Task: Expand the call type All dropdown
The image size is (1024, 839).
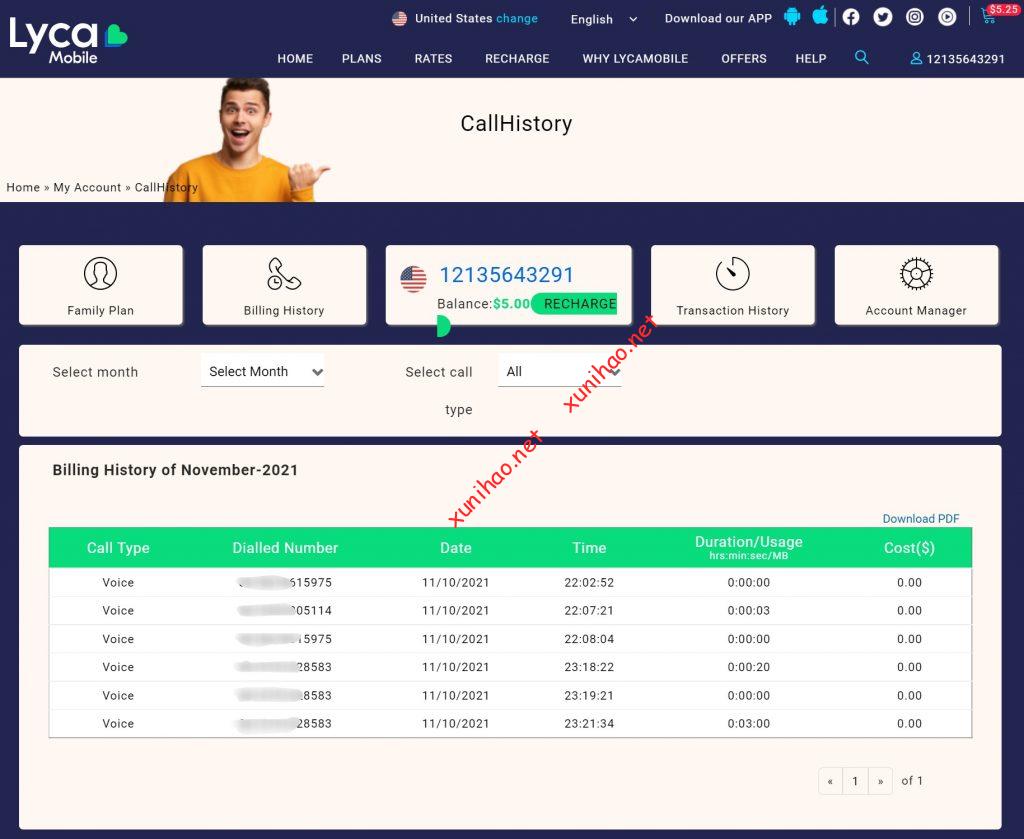Action: point(559,372)
